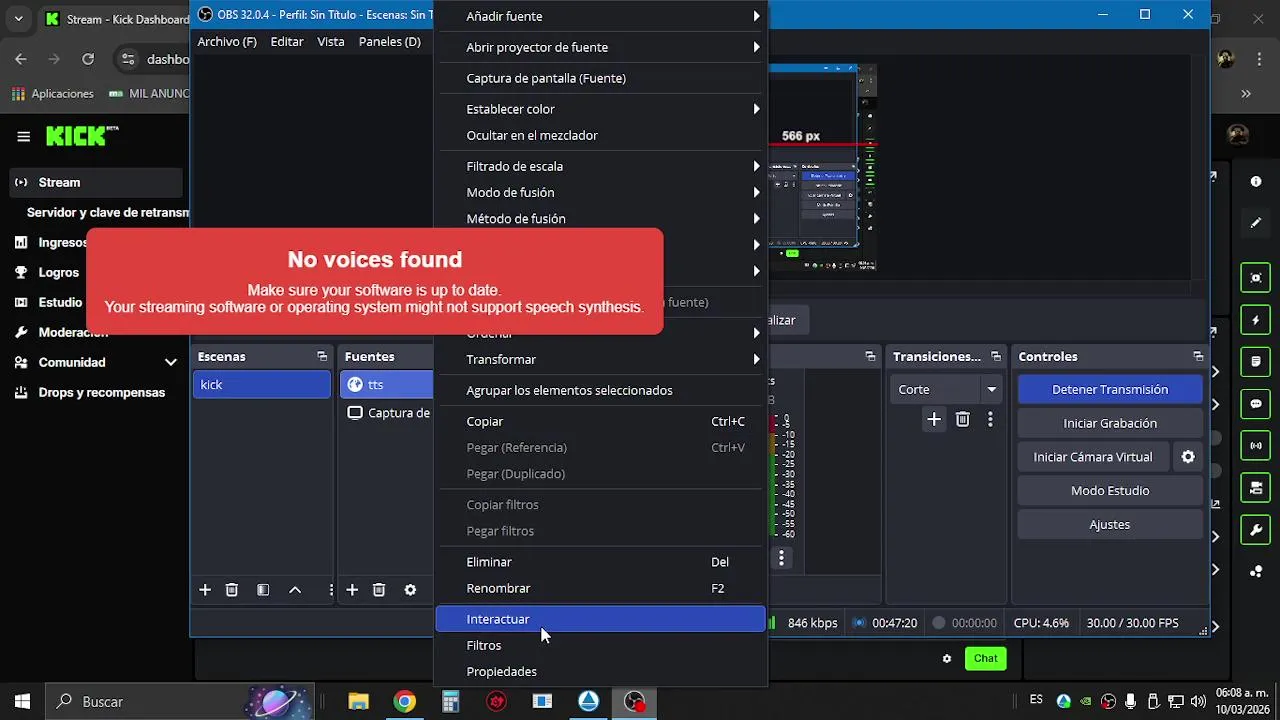Click wrench icon in Kick right sidebar

point(1256,529)
